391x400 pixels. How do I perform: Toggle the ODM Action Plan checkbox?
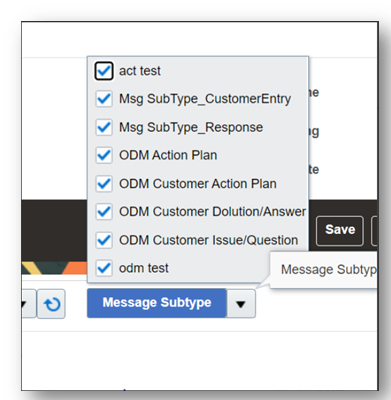point(104,155)
